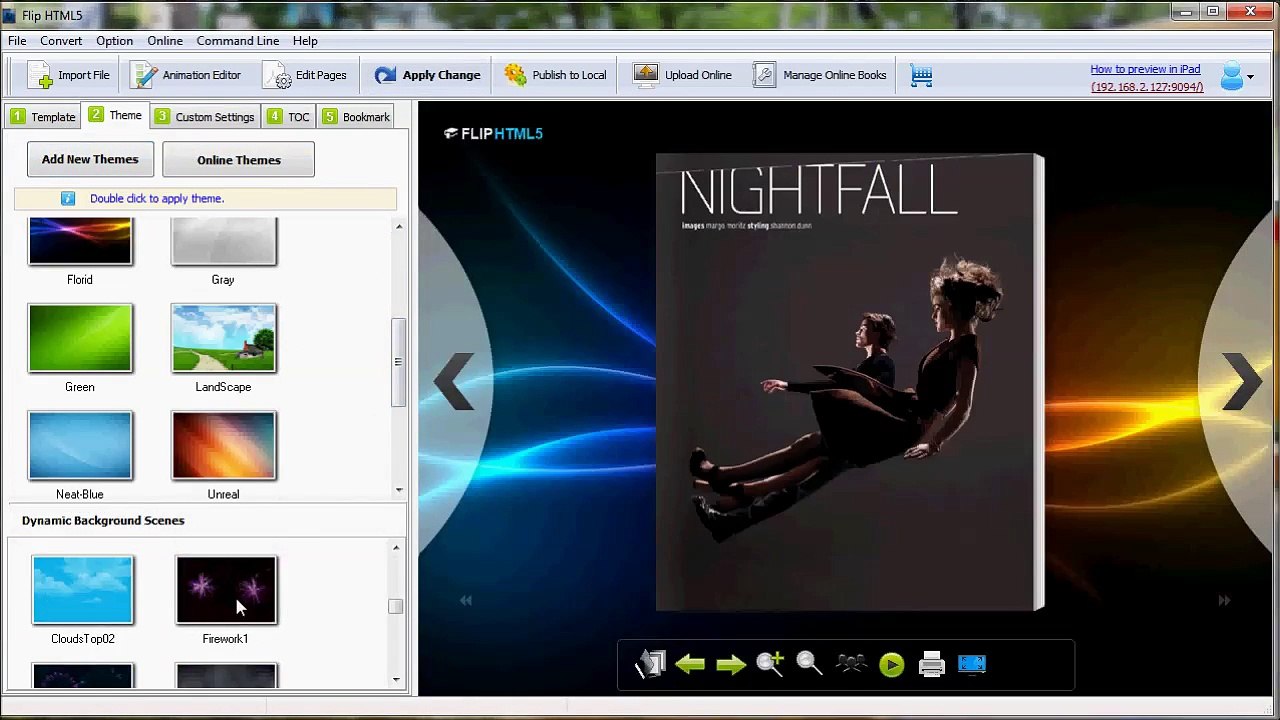The width and height of the screenshot is (1280, 720).
Task: Click the Online Themes button
Action: (238, 160)
